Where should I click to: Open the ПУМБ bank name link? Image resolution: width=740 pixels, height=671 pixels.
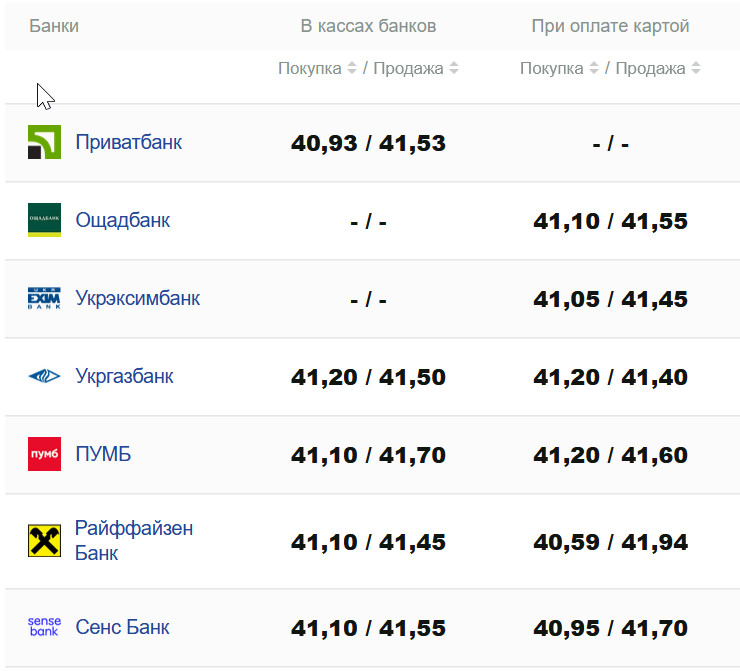click(103, 454)
